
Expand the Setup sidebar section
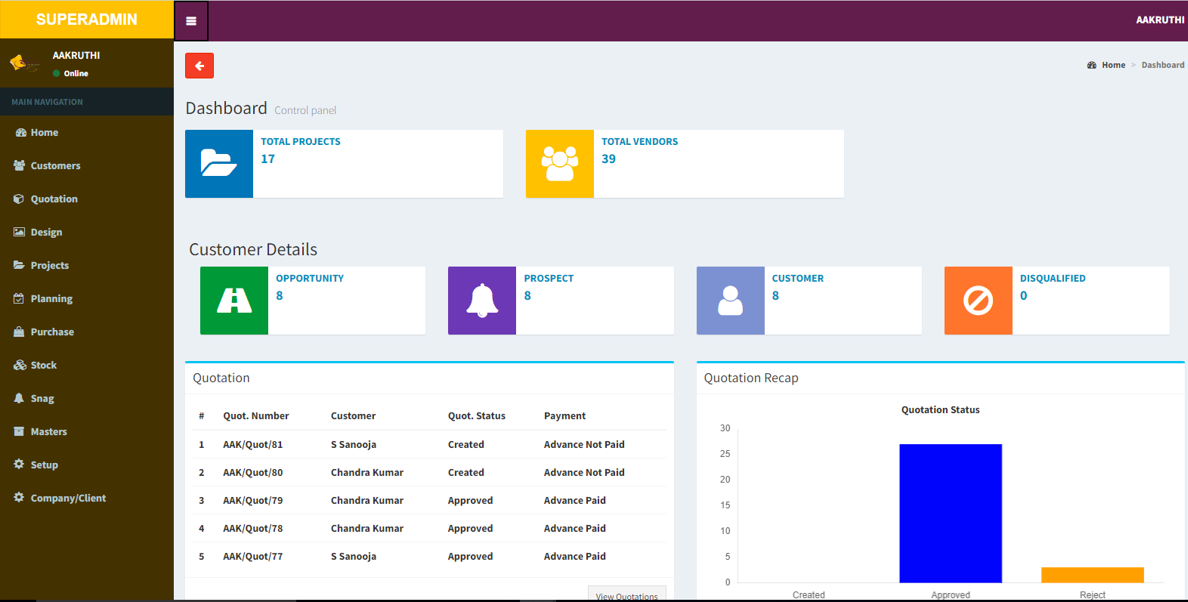tap(44, 465)
